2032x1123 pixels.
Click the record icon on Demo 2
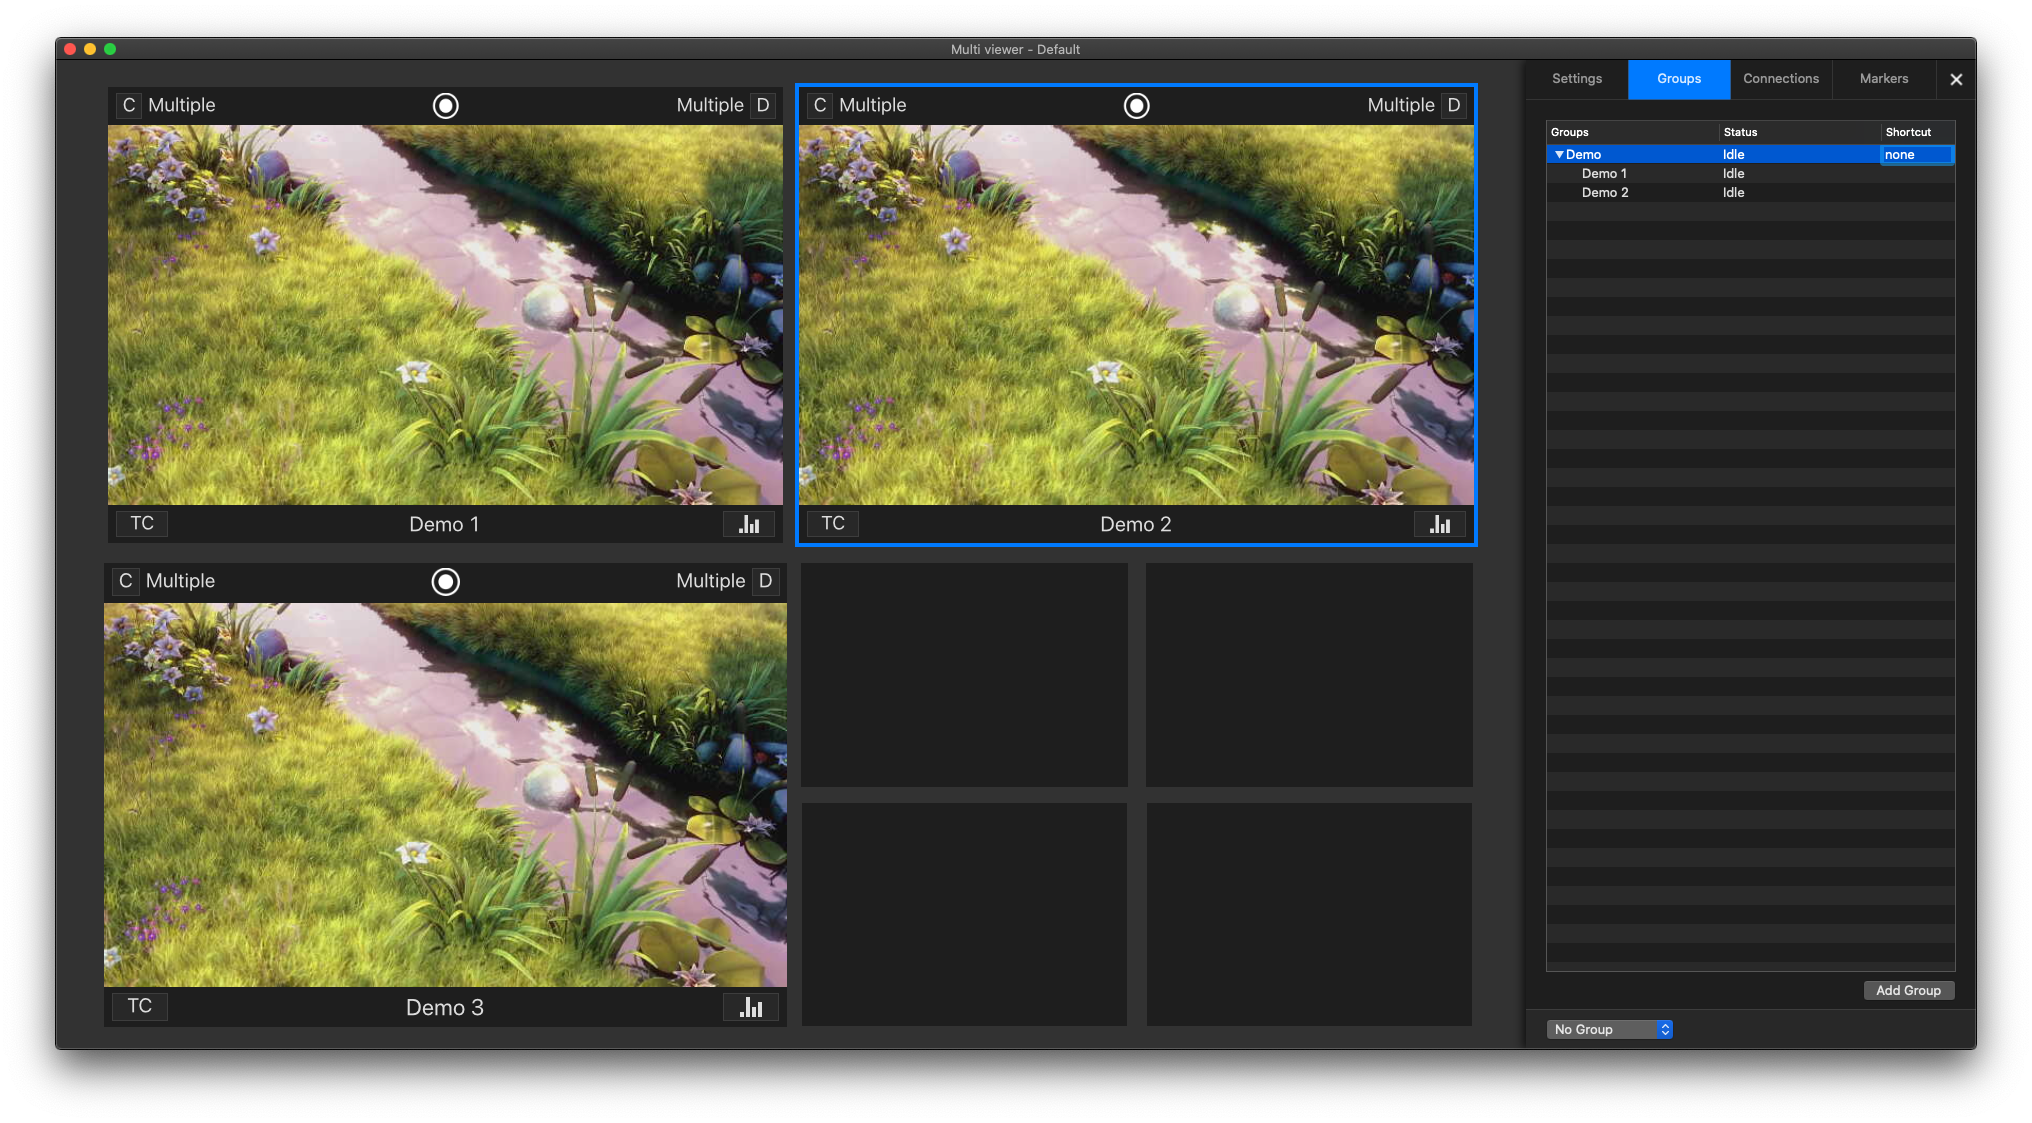point(1136,105)
